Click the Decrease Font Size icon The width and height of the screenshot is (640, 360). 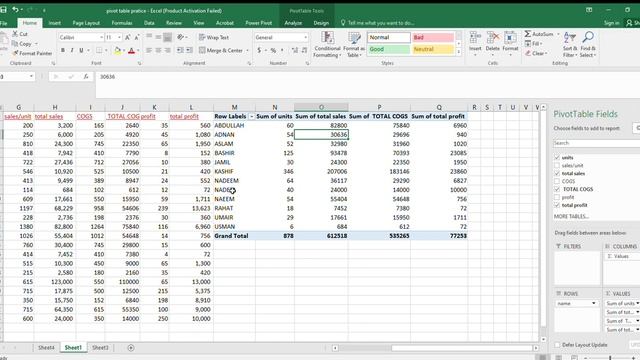[137, 37]
